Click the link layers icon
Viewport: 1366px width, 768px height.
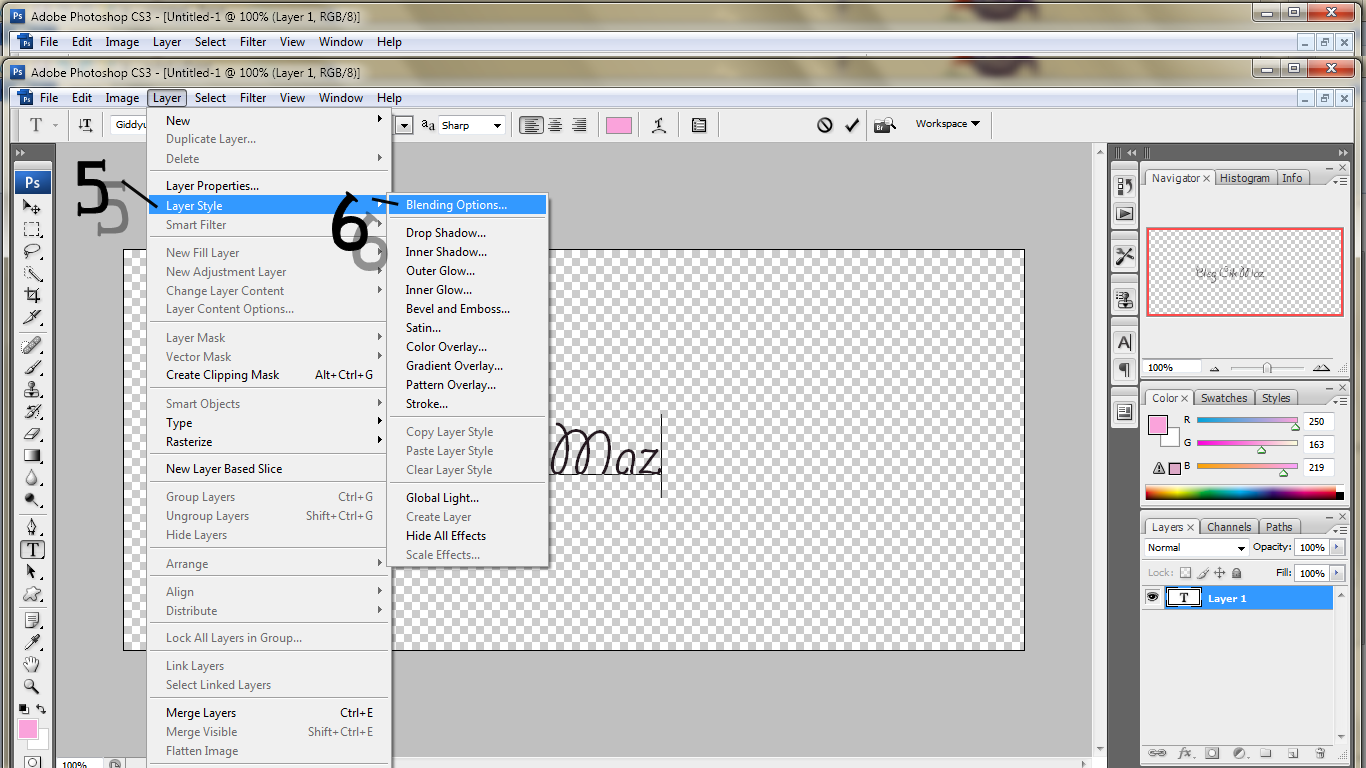coord(1158,753)
